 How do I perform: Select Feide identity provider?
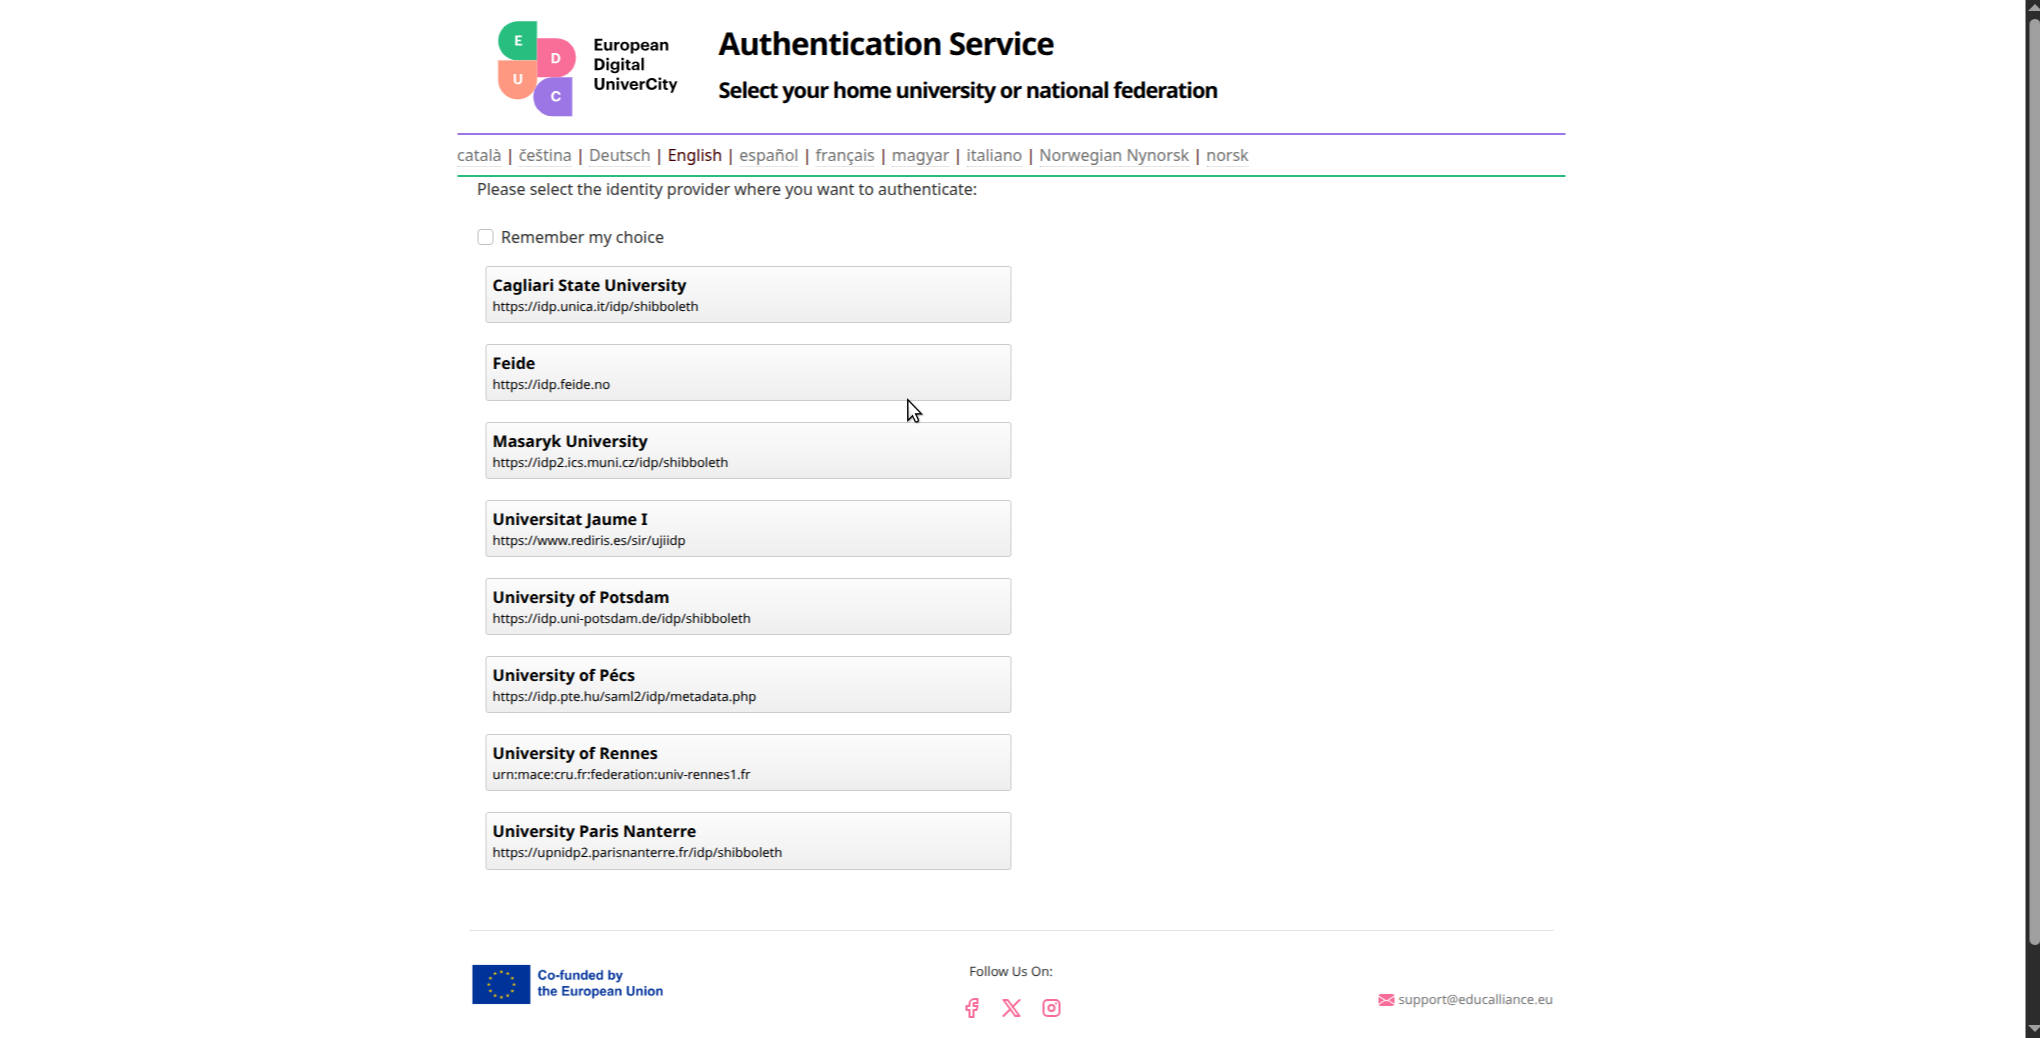[748, 372]
